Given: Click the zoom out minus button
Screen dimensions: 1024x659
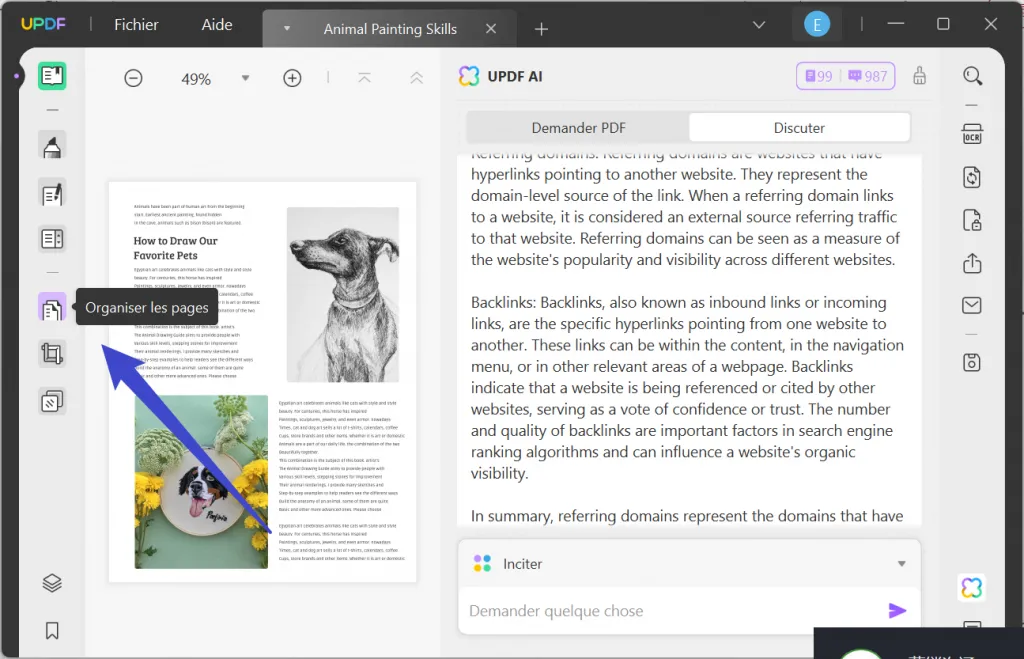Looking at the screenshot, I should [x=133, y=77].
